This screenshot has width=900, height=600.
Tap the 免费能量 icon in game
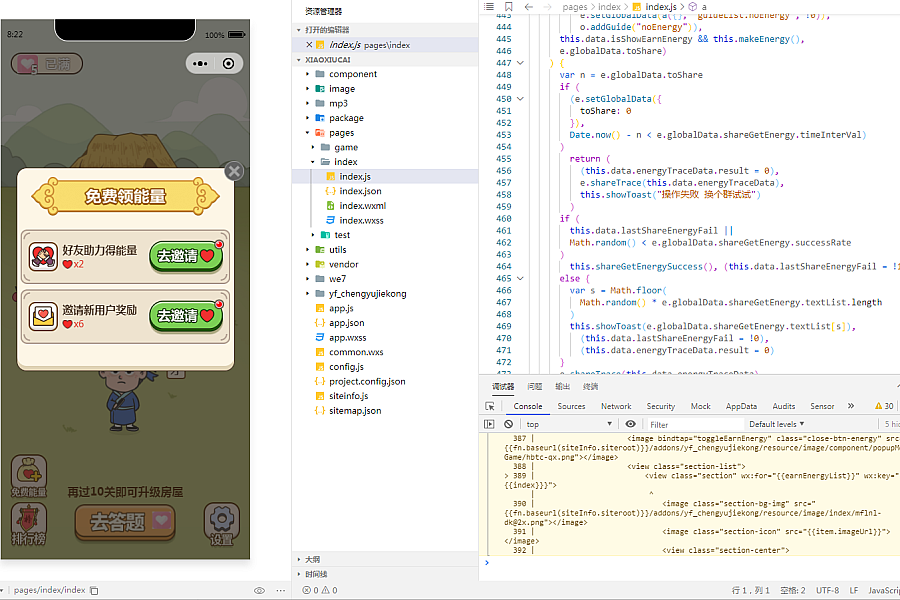tap(29, 477)
